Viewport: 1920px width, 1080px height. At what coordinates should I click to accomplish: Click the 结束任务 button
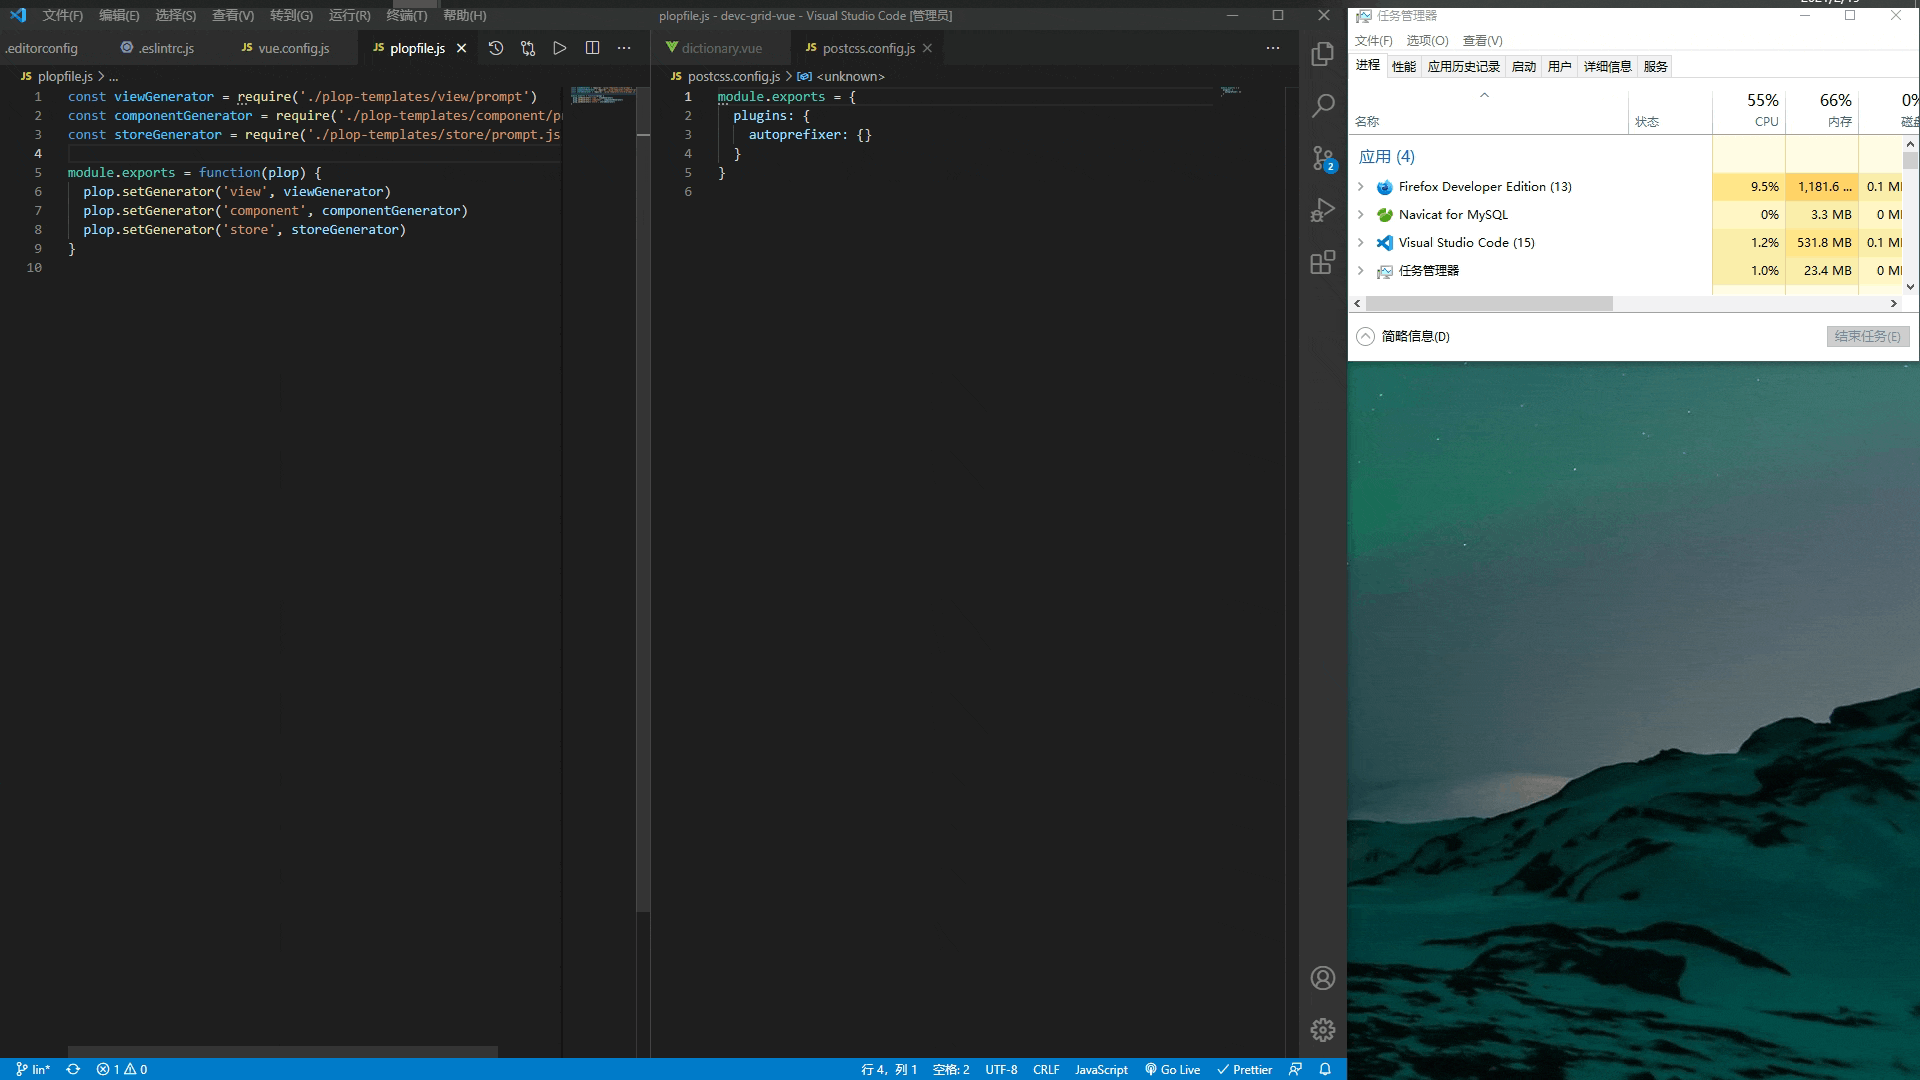point(1868,336)
